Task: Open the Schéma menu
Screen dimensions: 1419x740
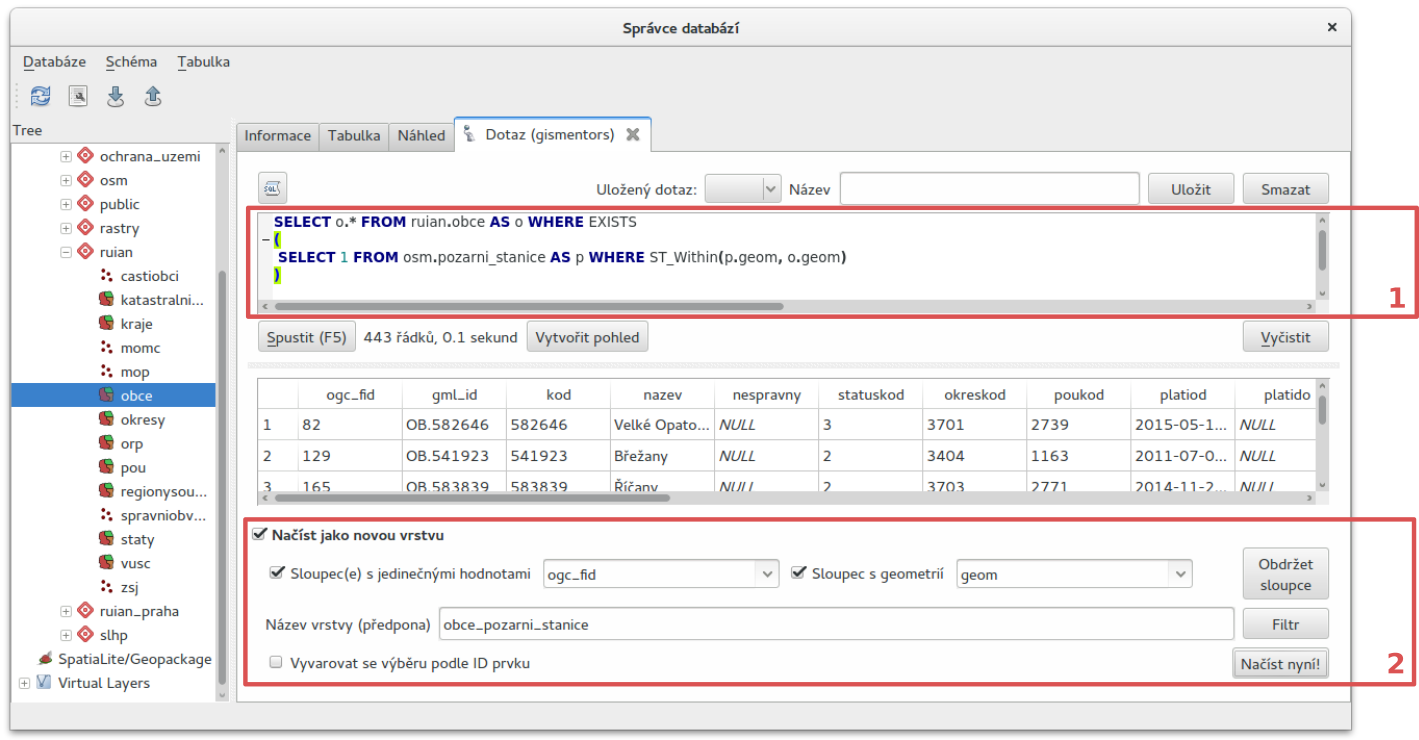Action: point(131,62)
